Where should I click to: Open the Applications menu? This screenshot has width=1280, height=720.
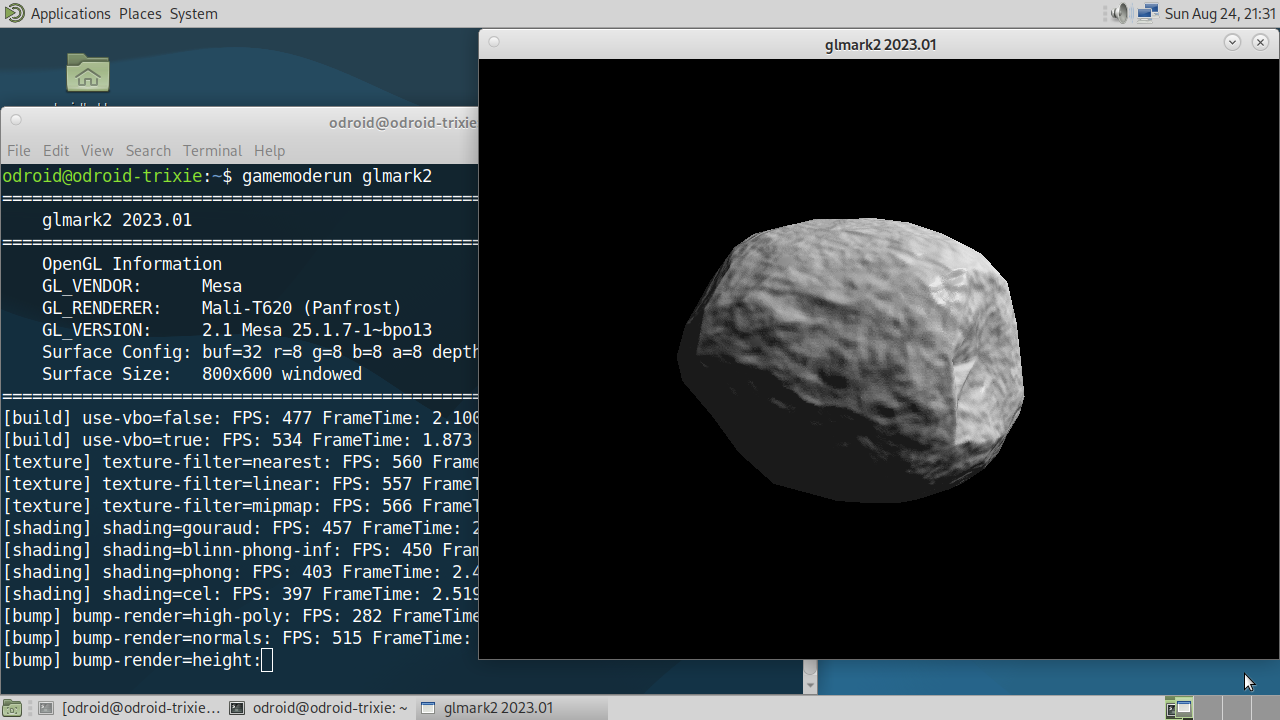tap(70, 14)
